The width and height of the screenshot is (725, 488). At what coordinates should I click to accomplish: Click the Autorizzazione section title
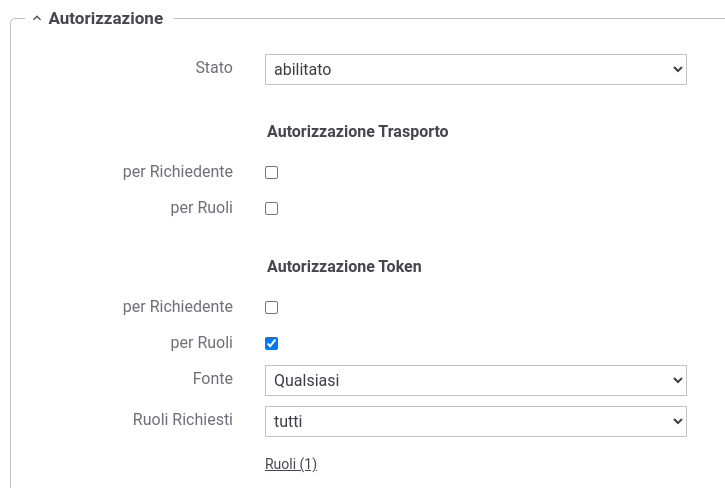(x=106, y=19)
